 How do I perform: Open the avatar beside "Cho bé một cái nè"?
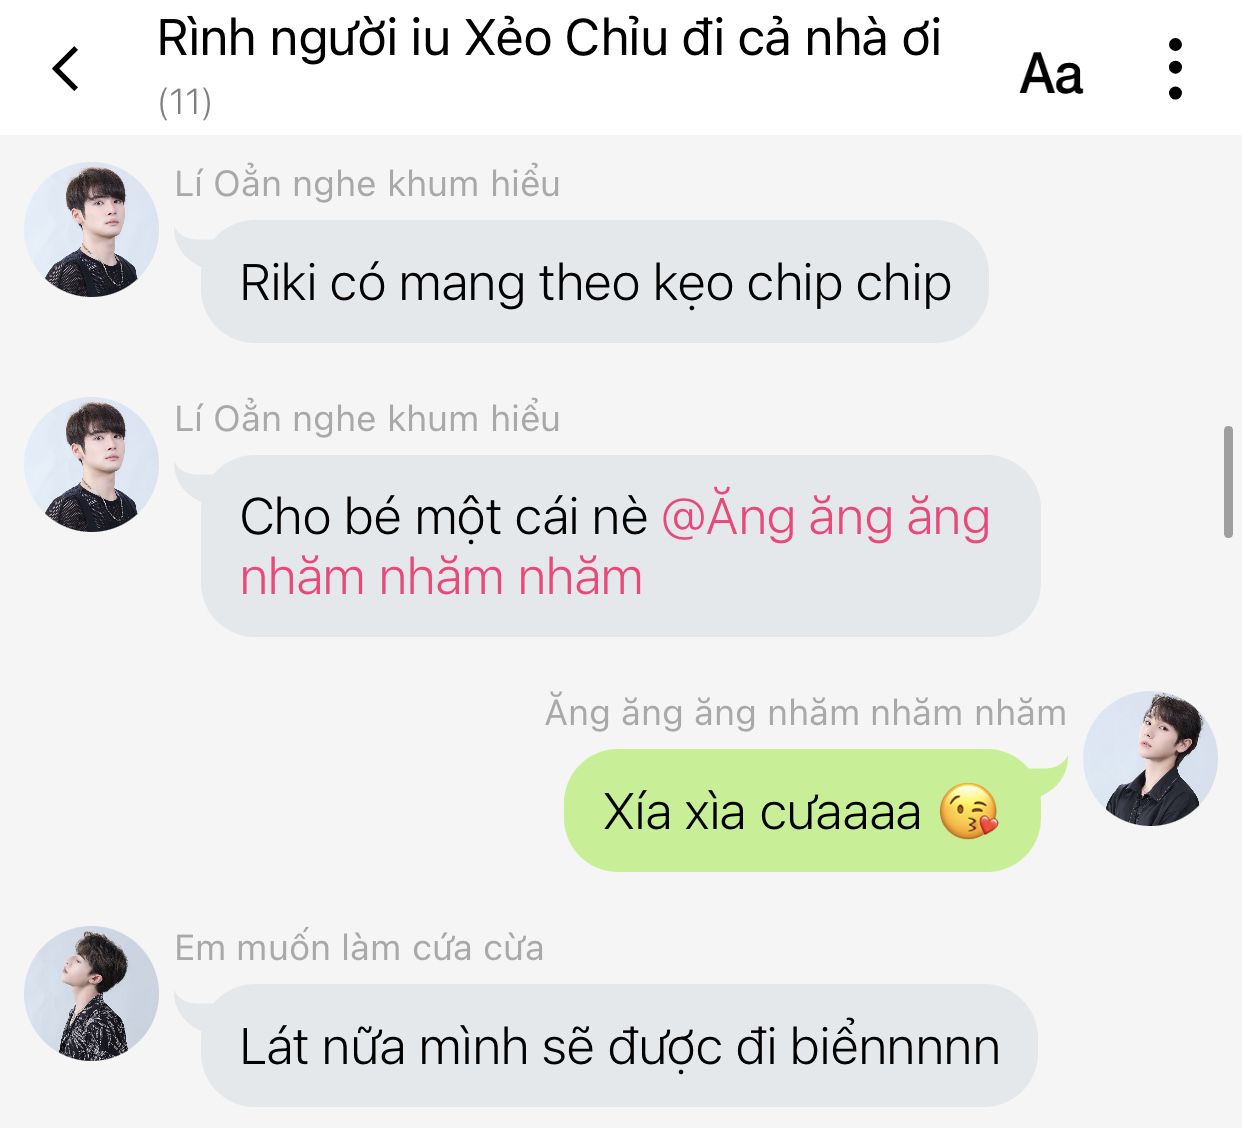coord(91,465)
